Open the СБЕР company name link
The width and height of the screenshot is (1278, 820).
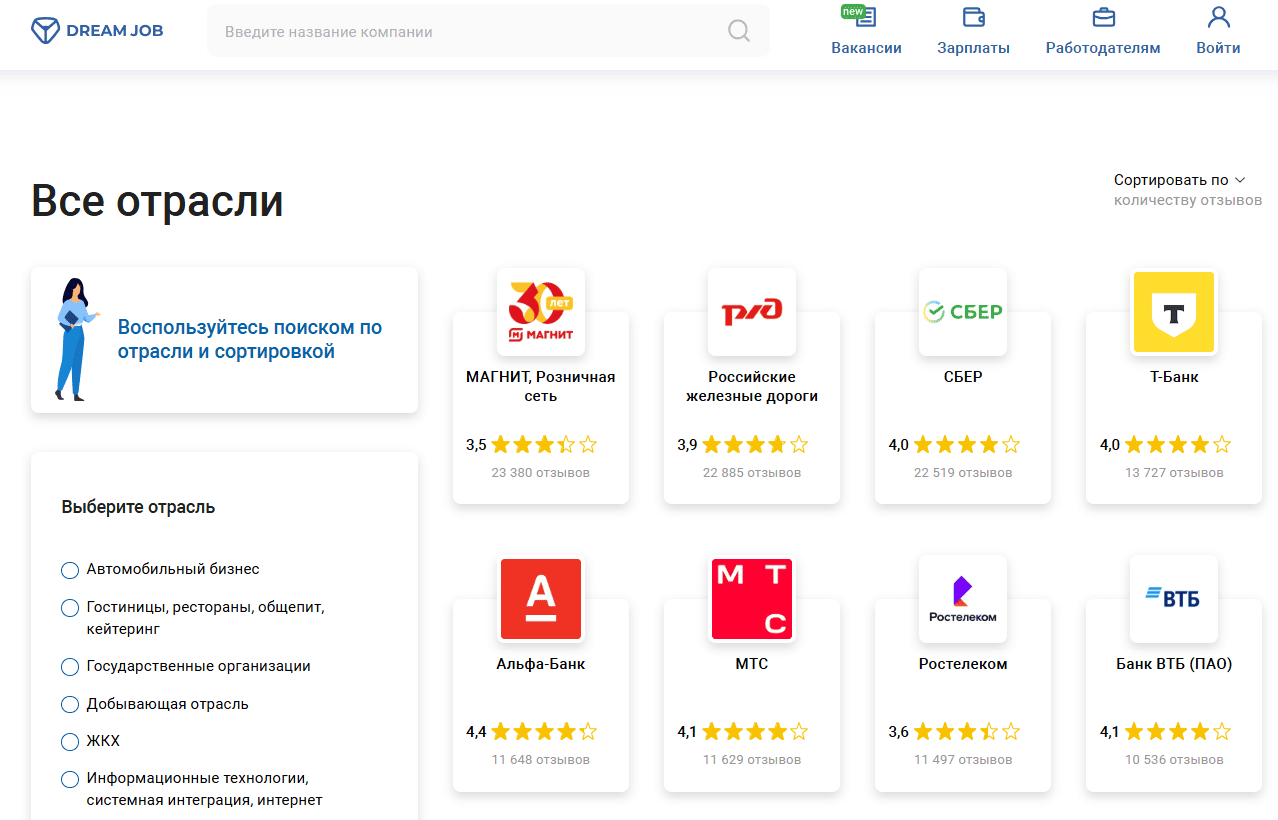click(963, 377)
